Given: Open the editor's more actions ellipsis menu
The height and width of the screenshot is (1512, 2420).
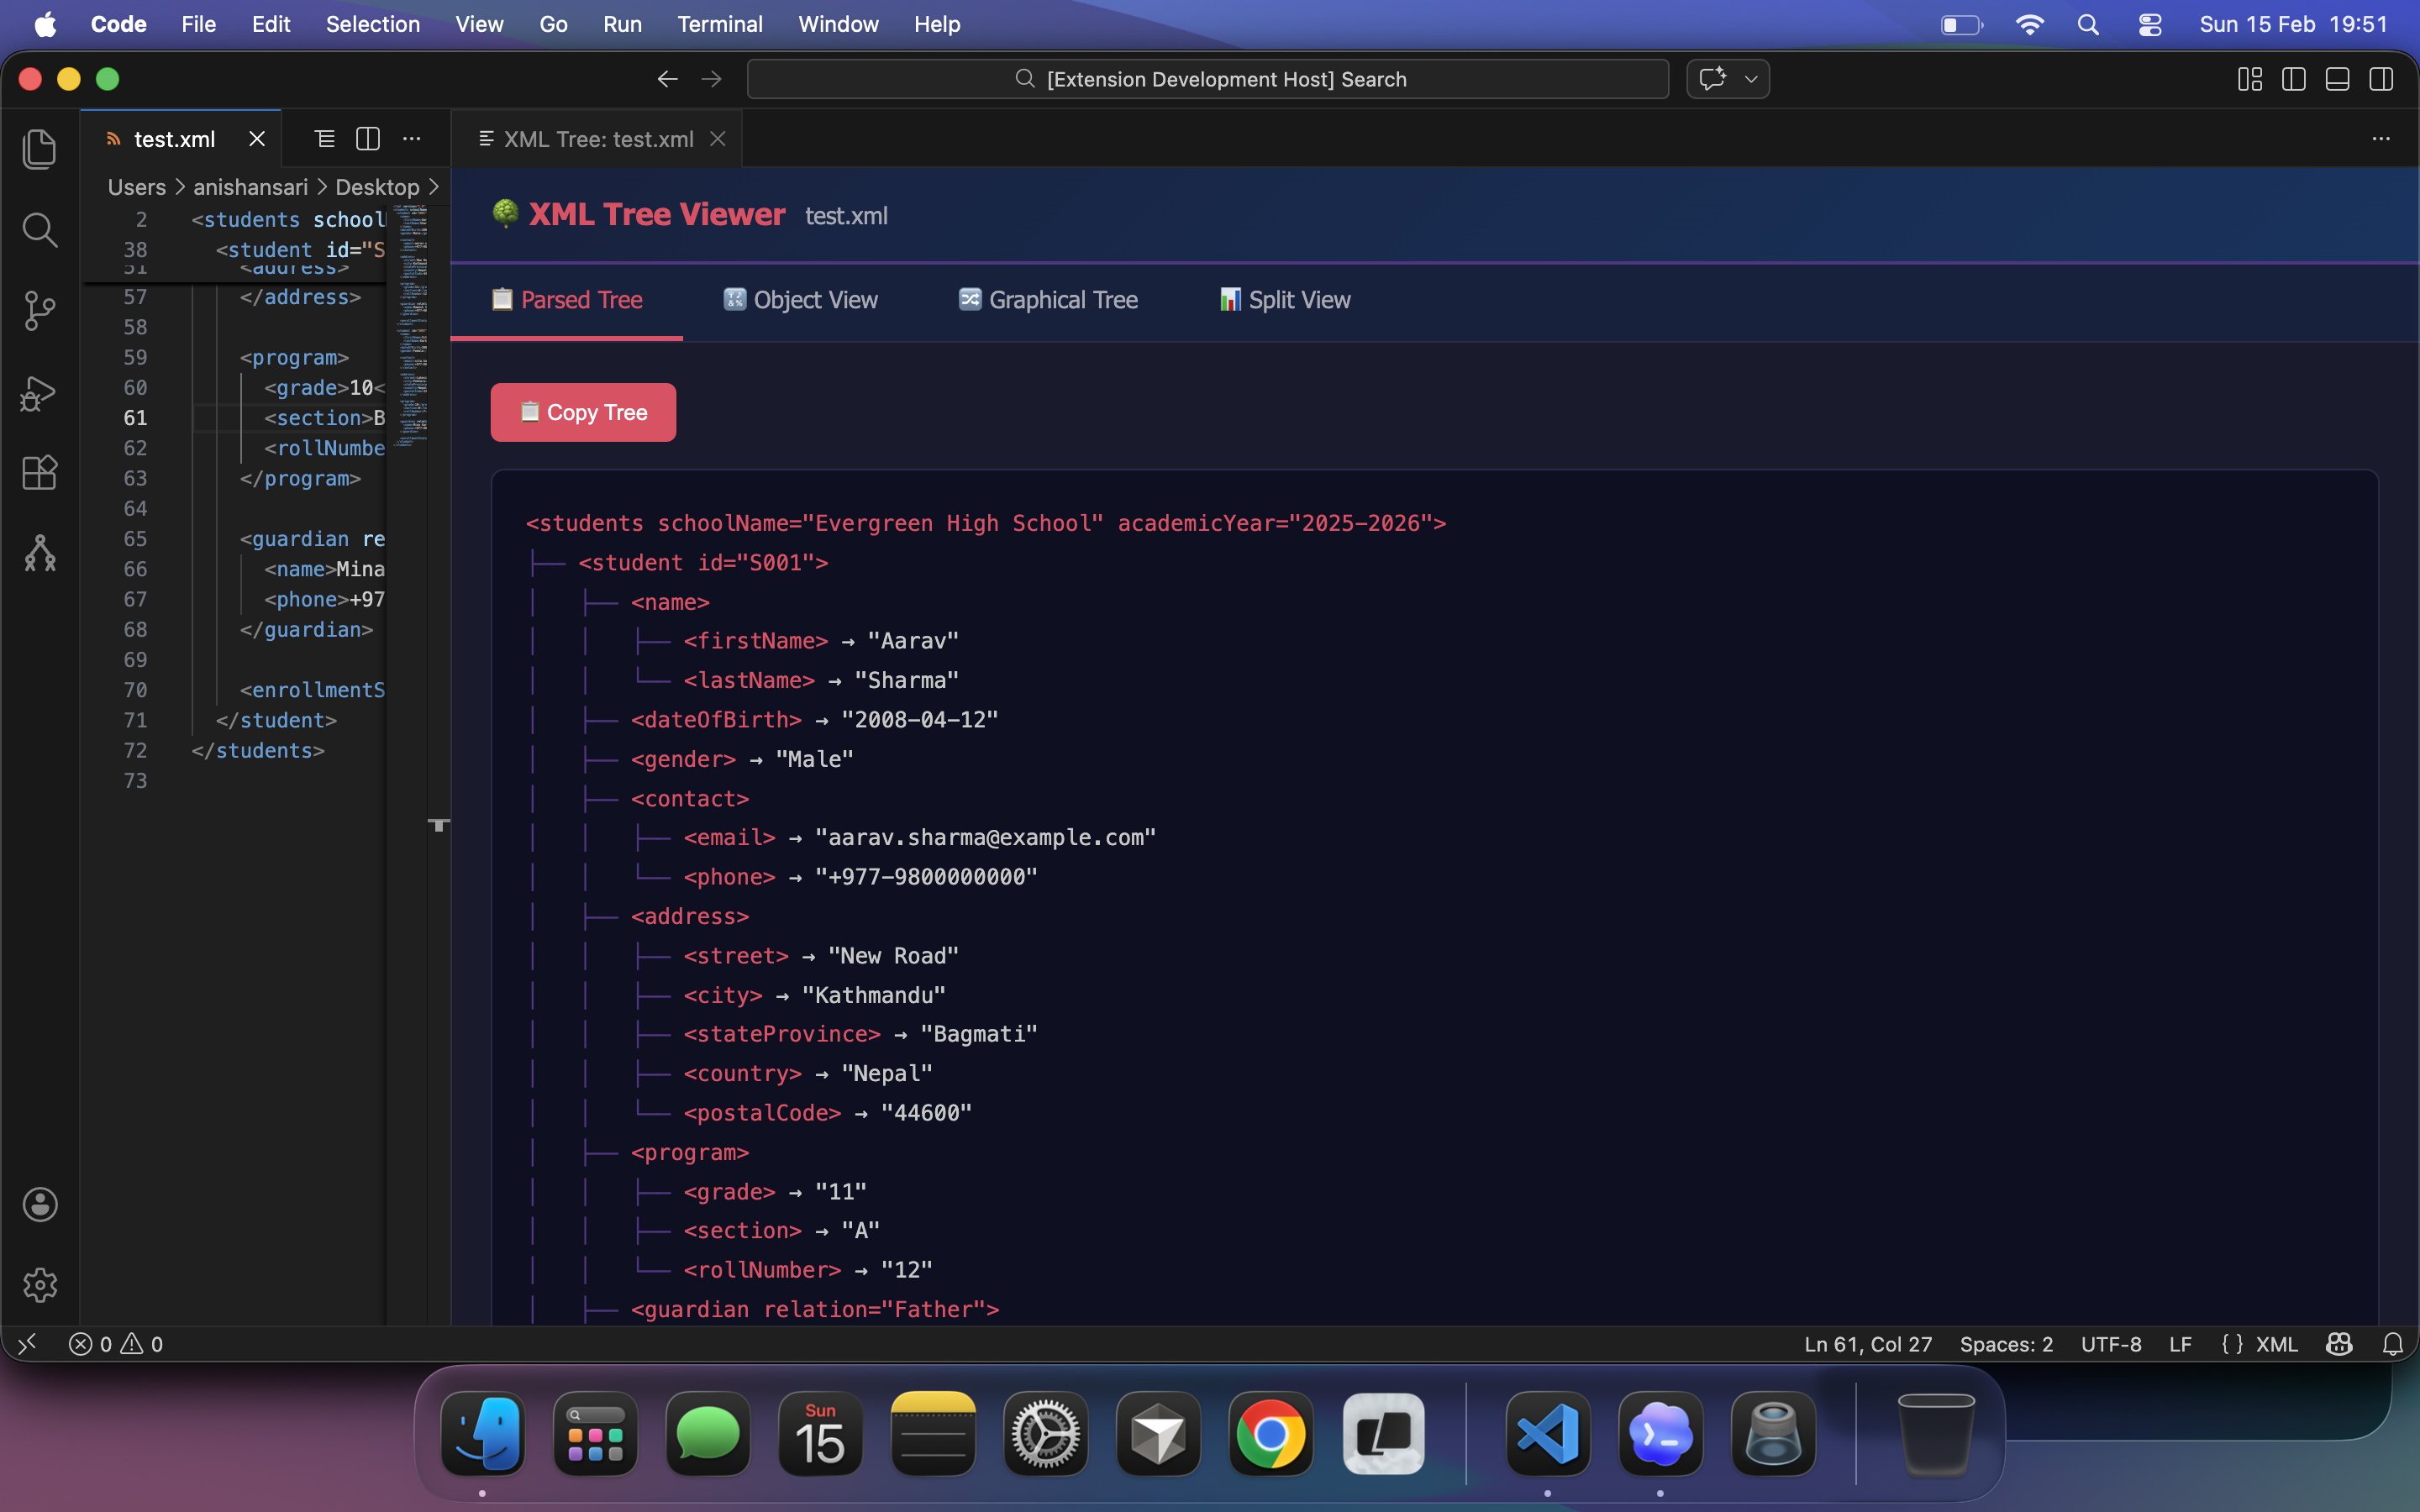Looking at the screenshot, I should point(412,139).
